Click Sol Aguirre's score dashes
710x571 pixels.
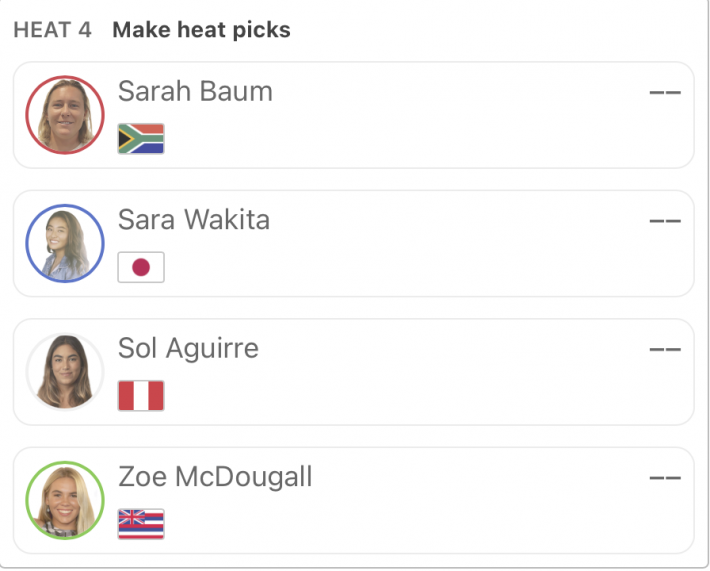point(665,349)
